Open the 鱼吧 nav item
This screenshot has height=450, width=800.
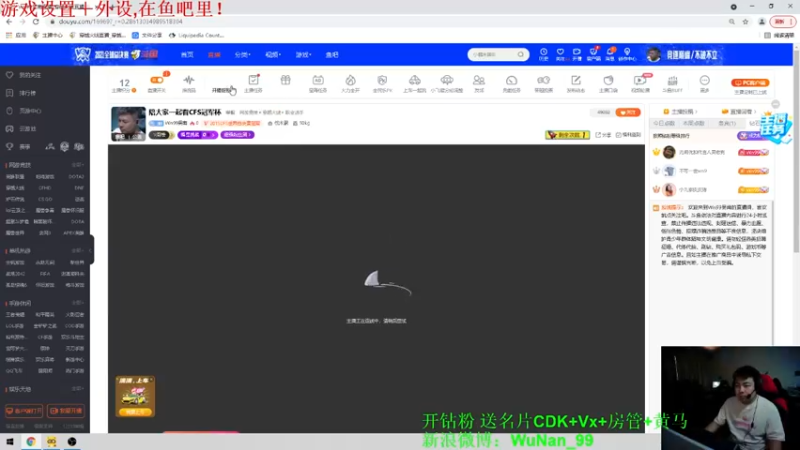[332, 55]
